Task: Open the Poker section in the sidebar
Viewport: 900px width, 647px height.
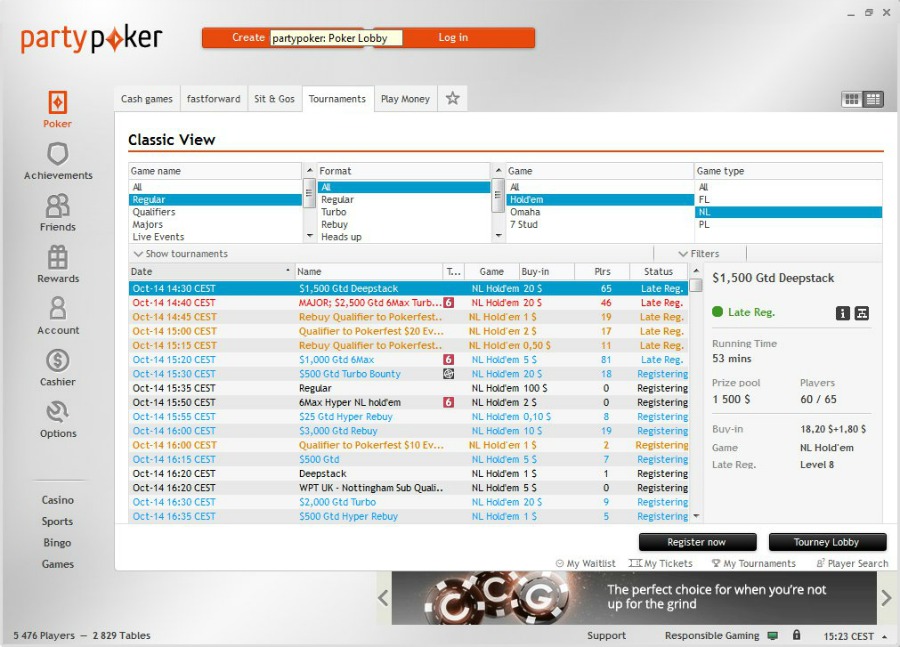Action: [57, 109]
